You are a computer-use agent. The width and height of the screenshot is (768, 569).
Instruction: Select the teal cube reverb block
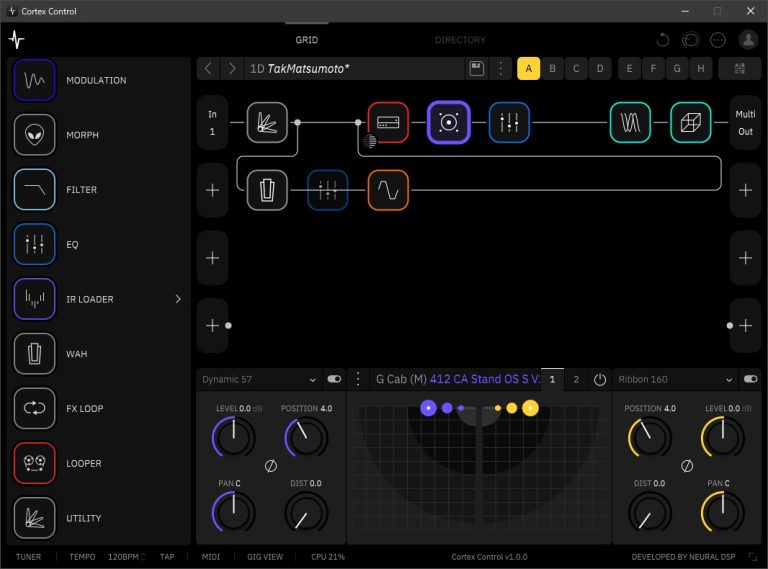(690, 122)
